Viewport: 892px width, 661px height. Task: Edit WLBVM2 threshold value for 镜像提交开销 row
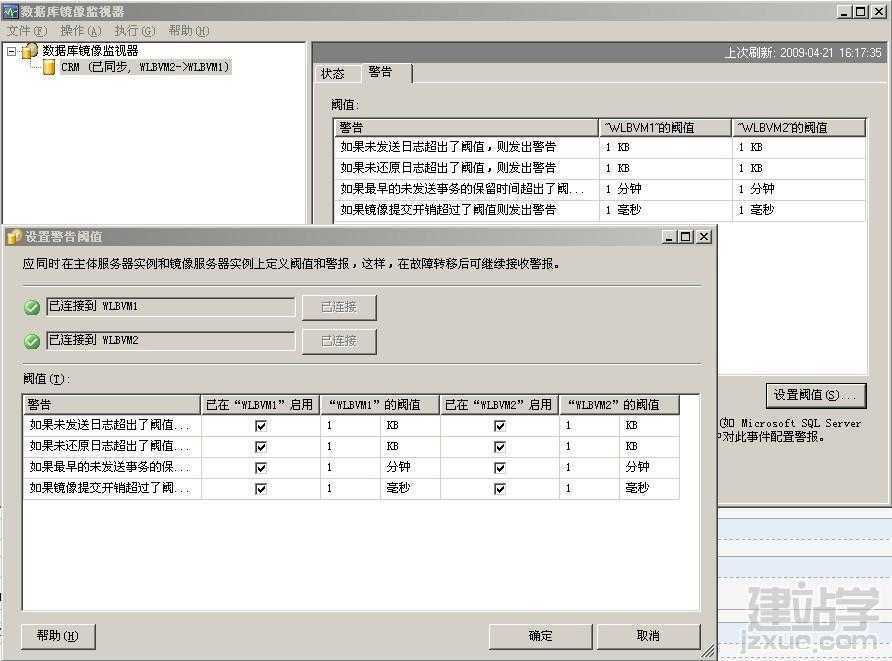(589, 489)
